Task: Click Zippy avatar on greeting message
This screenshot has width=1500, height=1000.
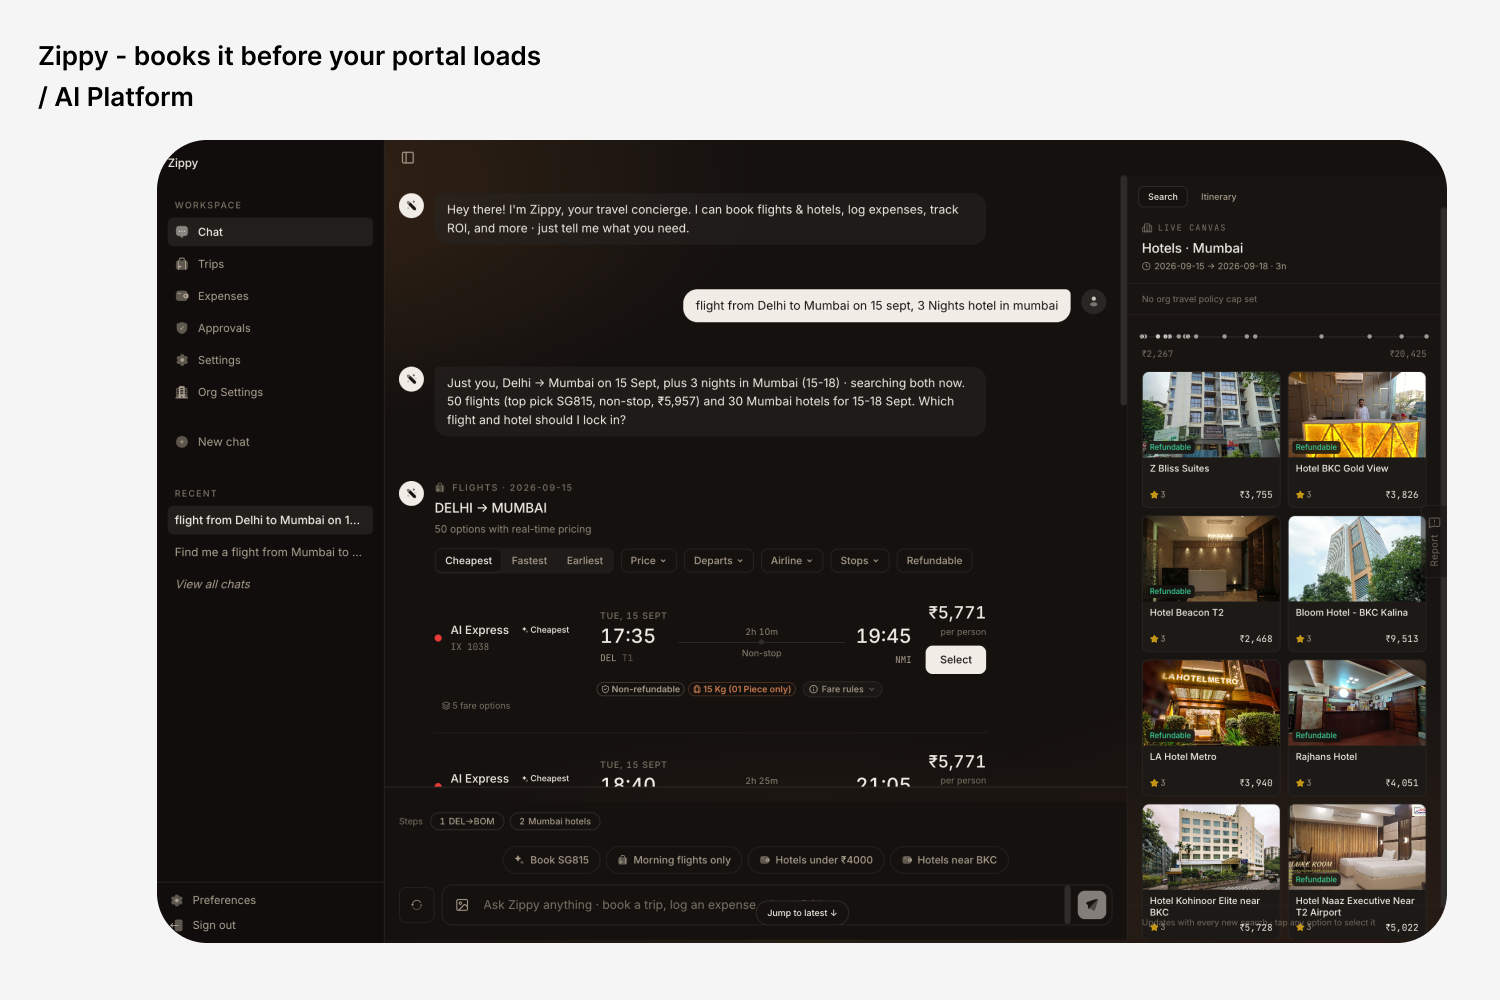Action: pyautogui.click(x=411, y=205)
